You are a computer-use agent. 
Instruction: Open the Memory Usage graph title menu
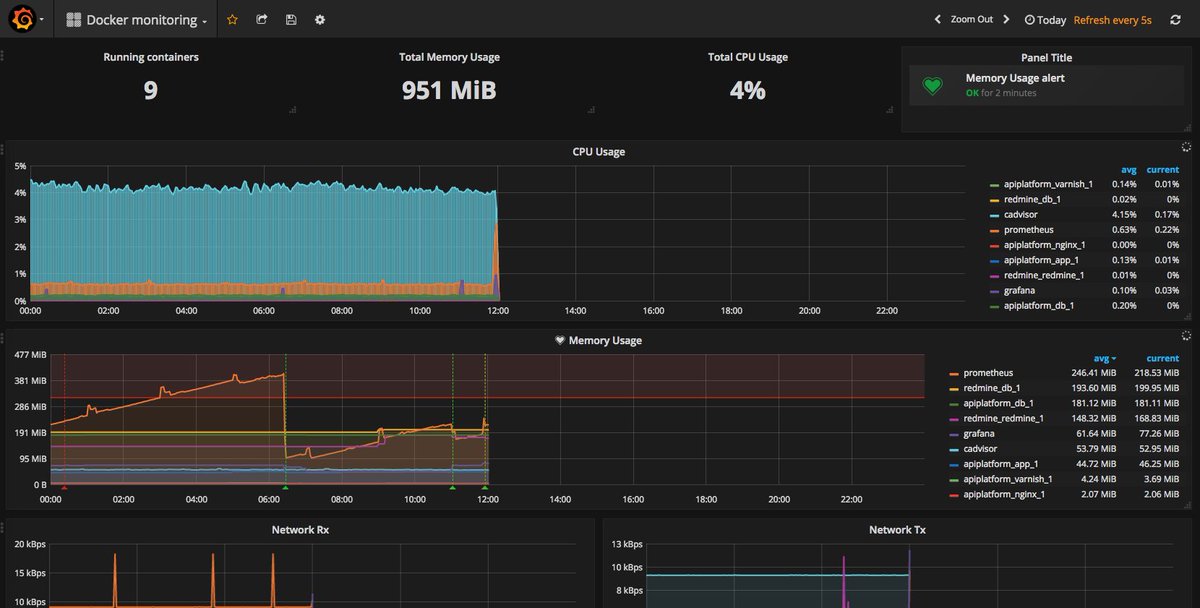605,341
